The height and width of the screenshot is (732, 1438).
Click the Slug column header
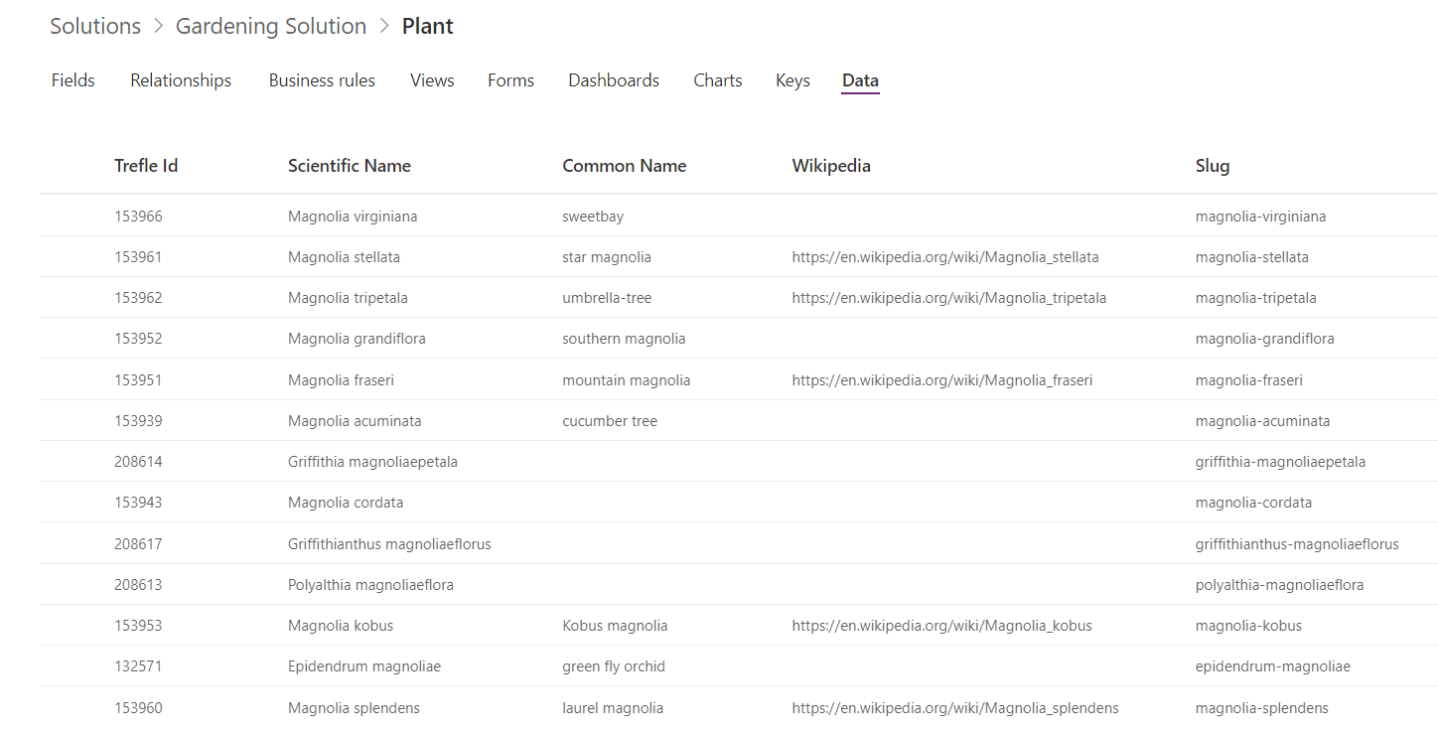pyautogui.click(x=1212, y=167)
